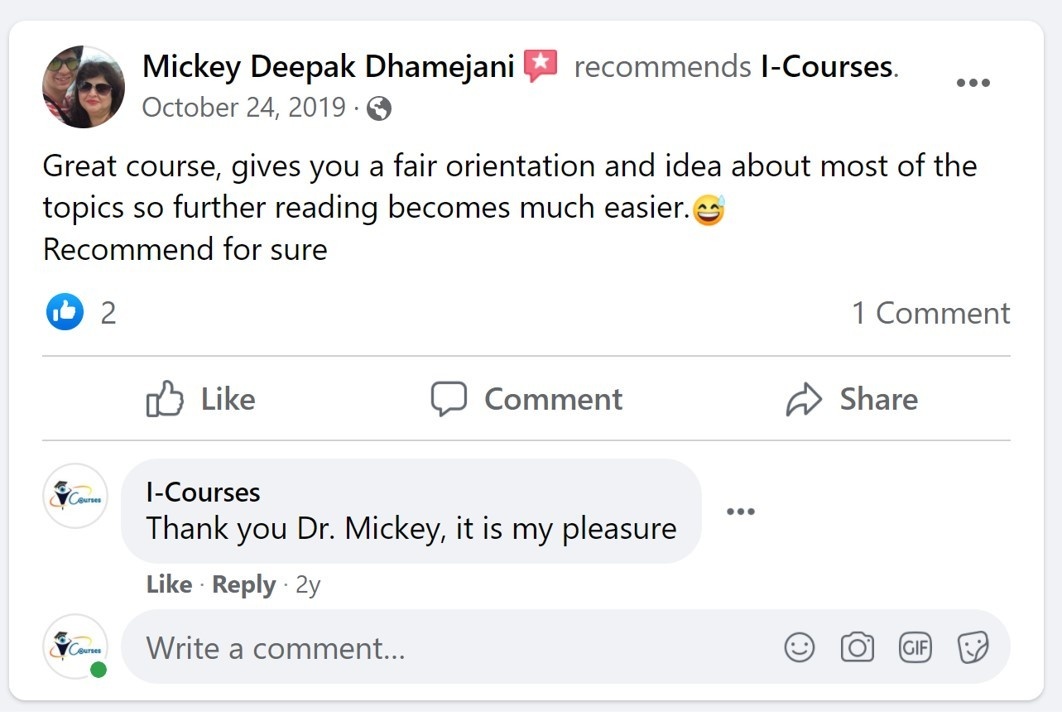This screenshot has height=712, width=1062.
Task: Open the I-Courses page link in header
Action: coord(826,67)
